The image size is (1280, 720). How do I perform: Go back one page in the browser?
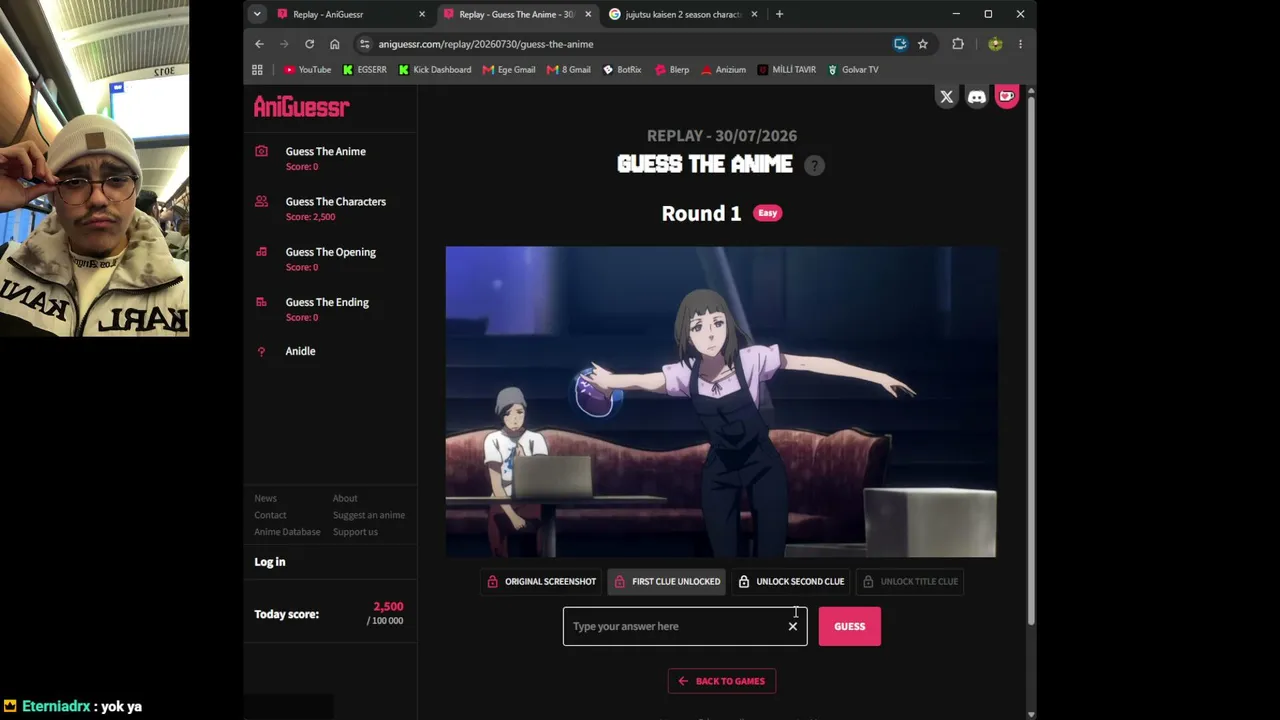pyautogui.click(x=259, y=44)
